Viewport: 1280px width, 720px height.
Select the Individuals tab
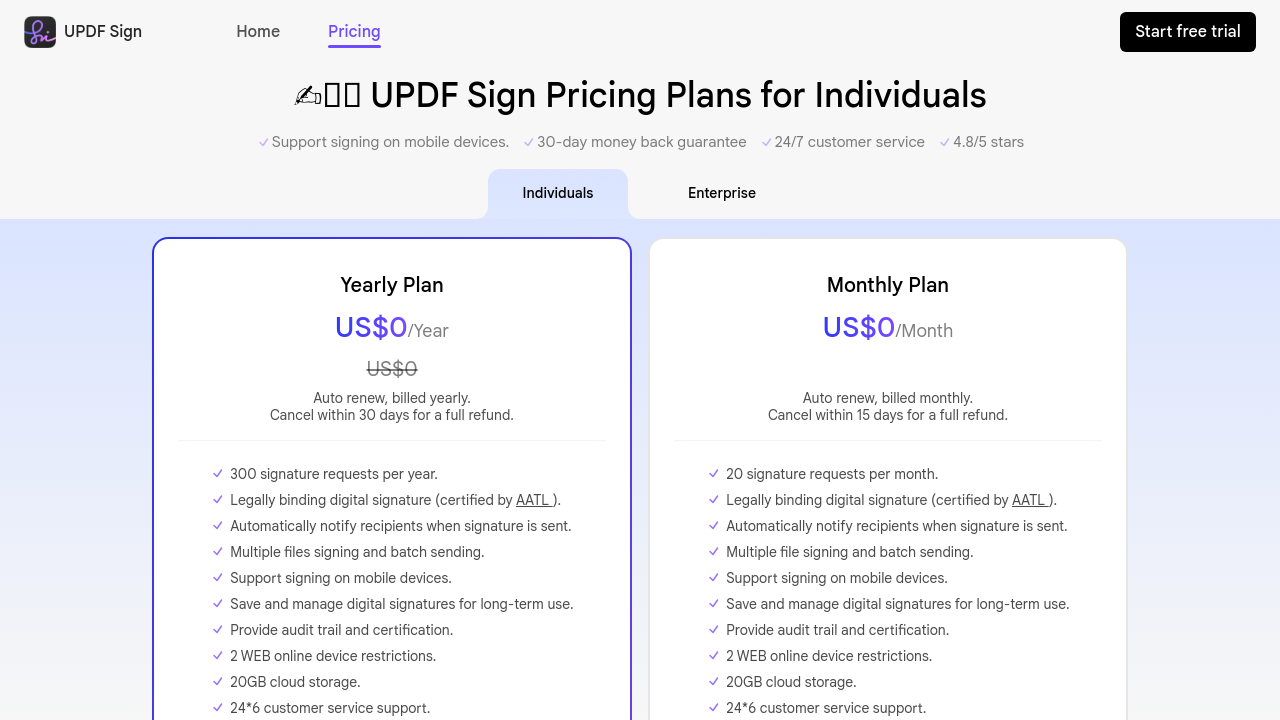(558, 193)
